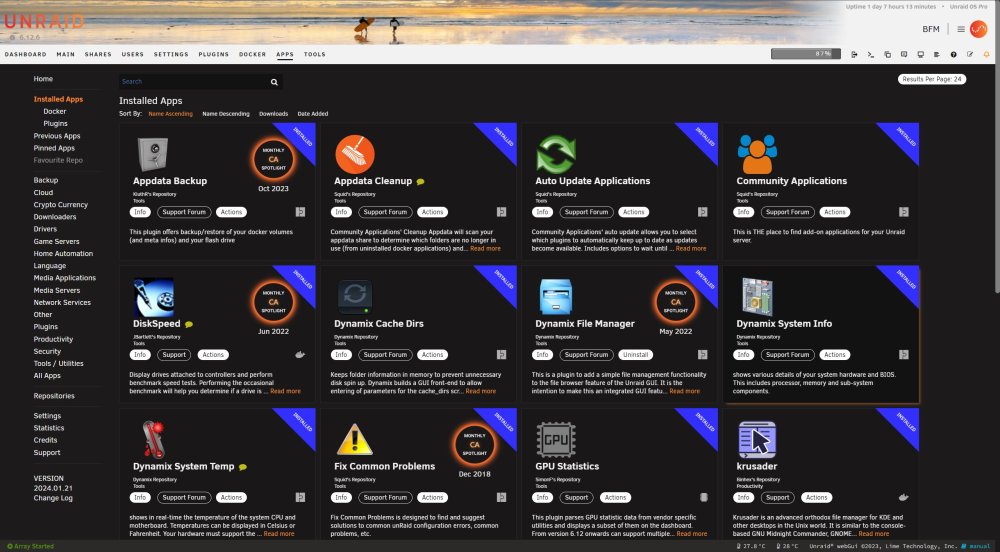1000x552 pixels.
Task: Click the pencil edit icon in top toolbar
Action: click(x=970, y=55)
